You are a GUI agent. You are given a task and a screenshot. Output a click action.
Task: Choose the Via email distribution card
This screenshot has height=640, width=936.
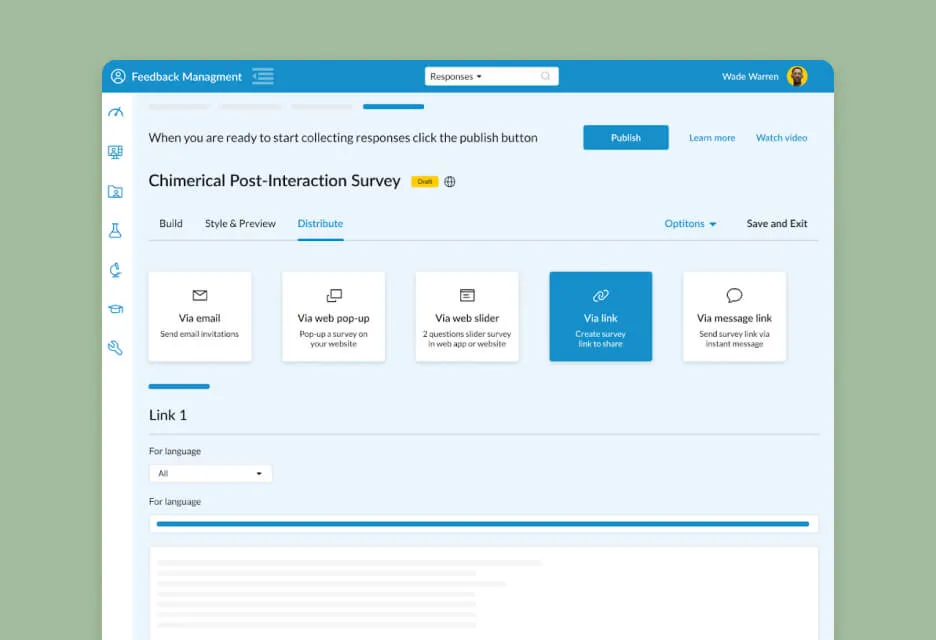click(x=200, y=316)
